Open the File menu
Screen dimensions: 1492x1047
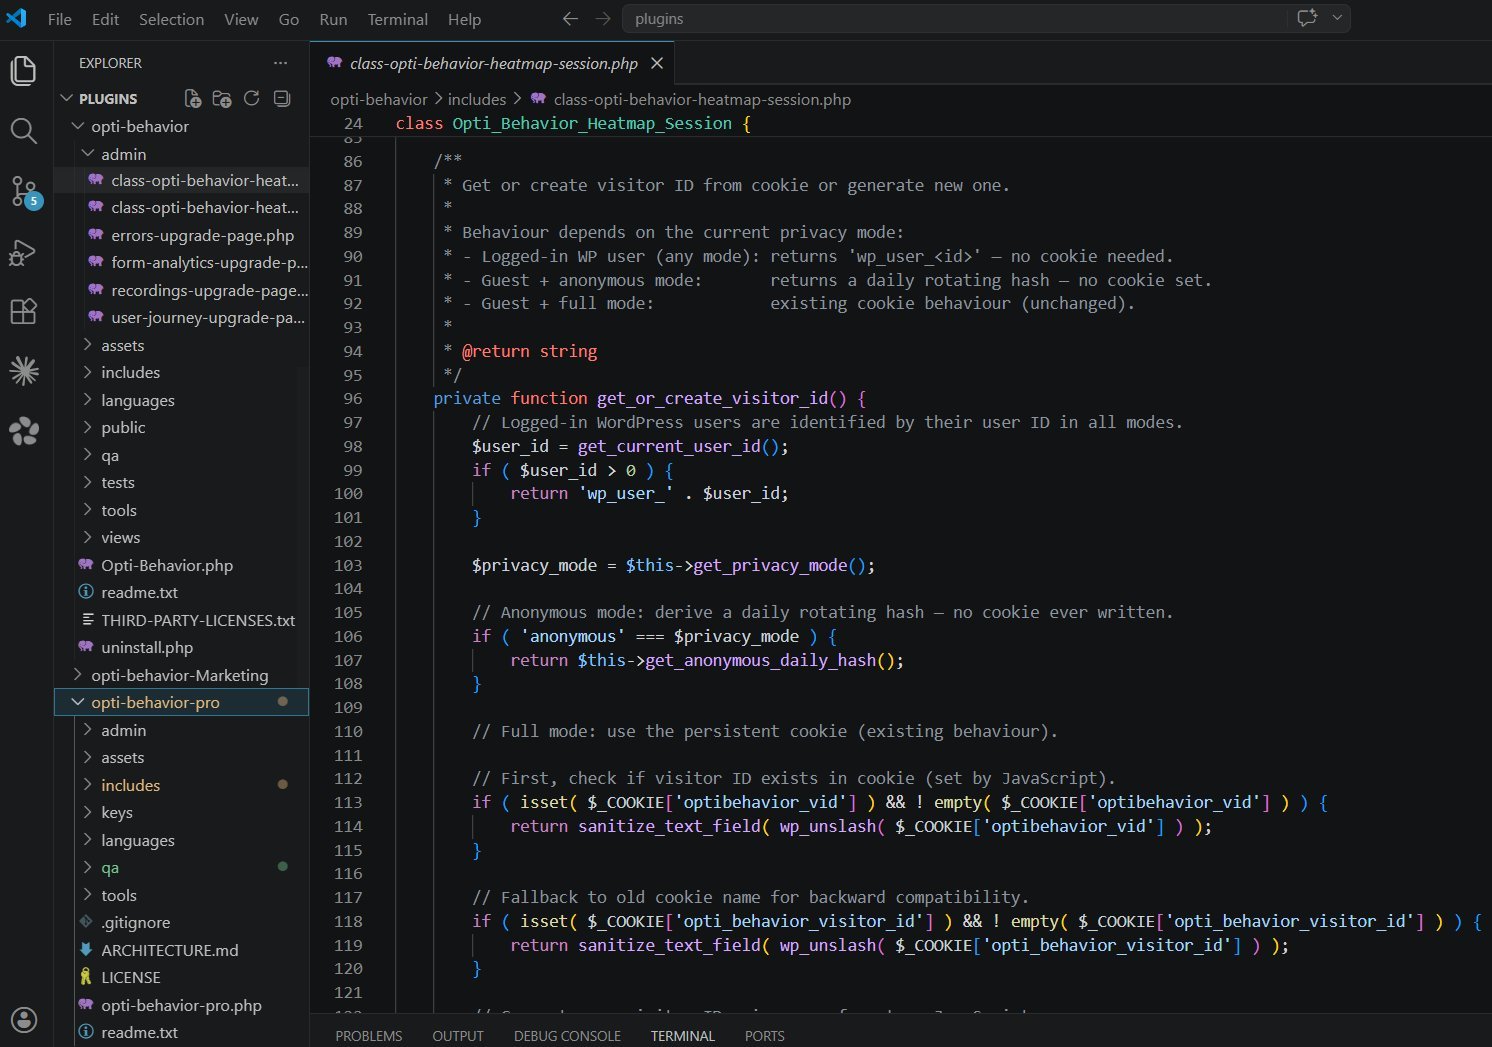coord(60,19)
